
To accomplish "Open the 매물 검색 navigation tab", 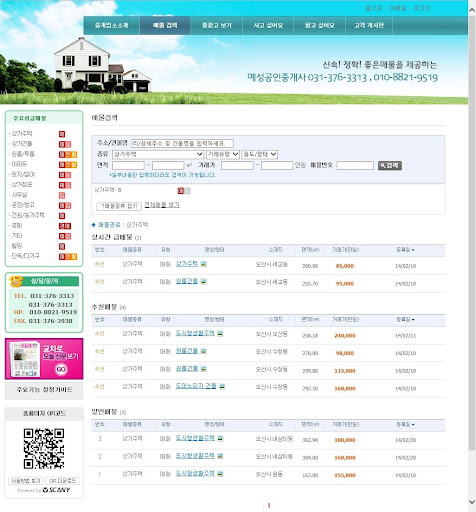I will pos(165,25).
